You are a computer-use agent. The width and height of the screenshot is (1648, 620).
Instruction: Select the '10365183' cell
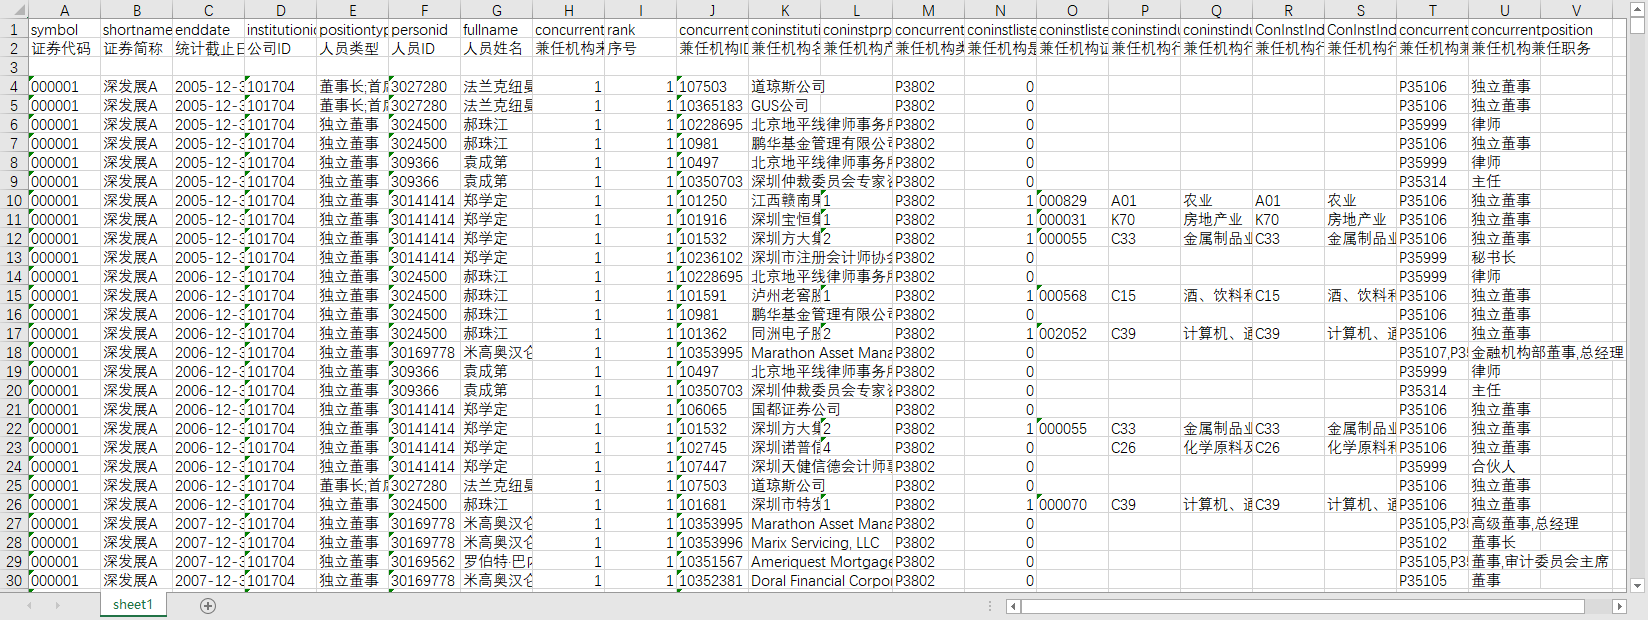[713, 105]
